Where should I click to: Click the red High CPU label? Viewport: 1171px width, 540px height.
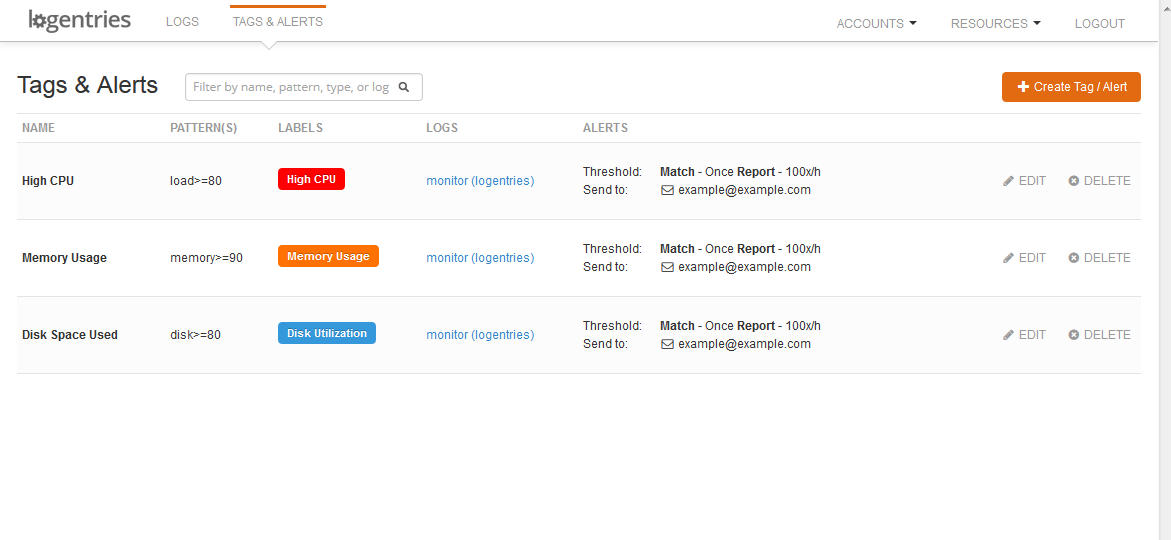click(311, 179)
